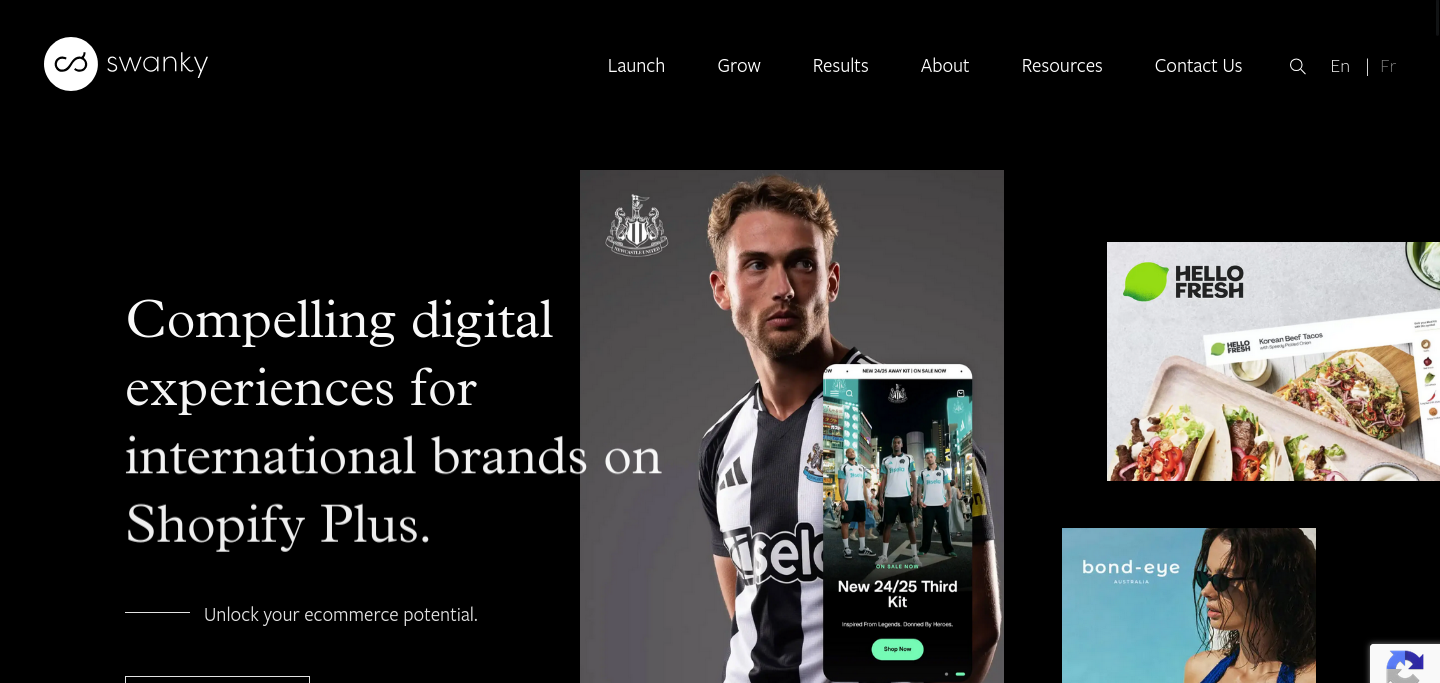Select the En language option

(x=1340, y=66)
